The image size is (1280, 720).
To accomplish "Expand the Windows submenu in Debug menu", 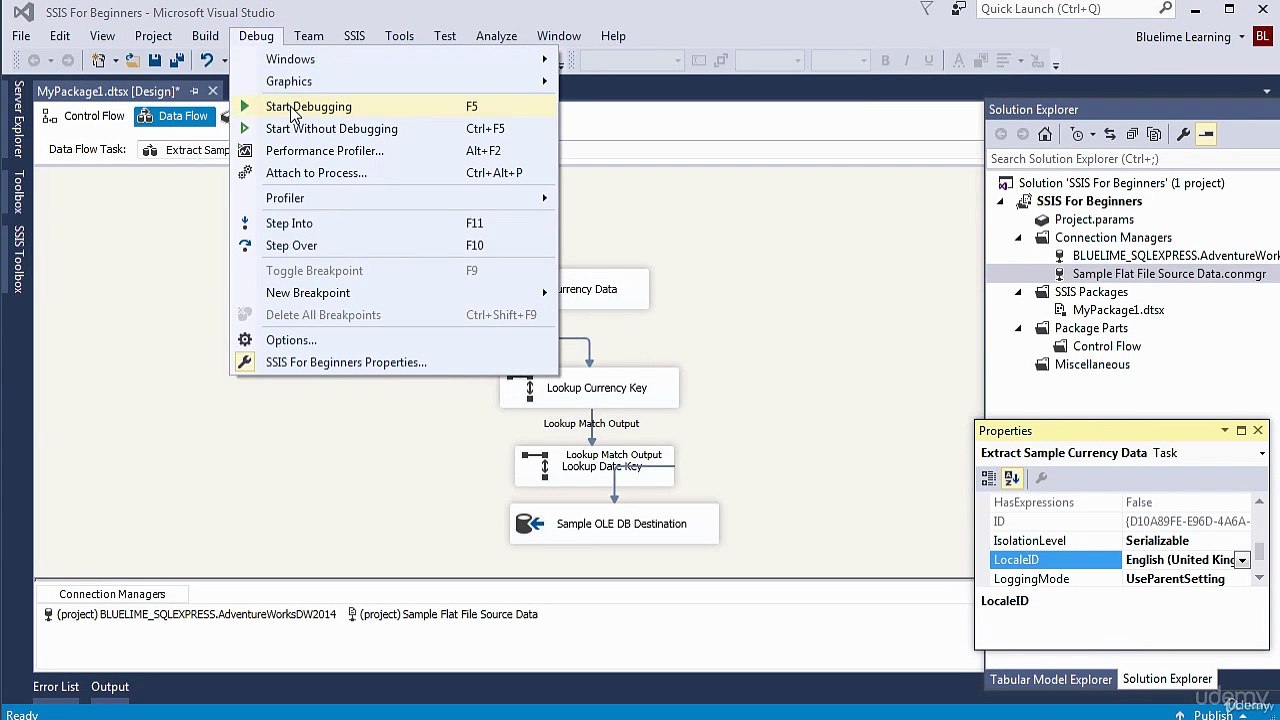I will tap(395, 59).
